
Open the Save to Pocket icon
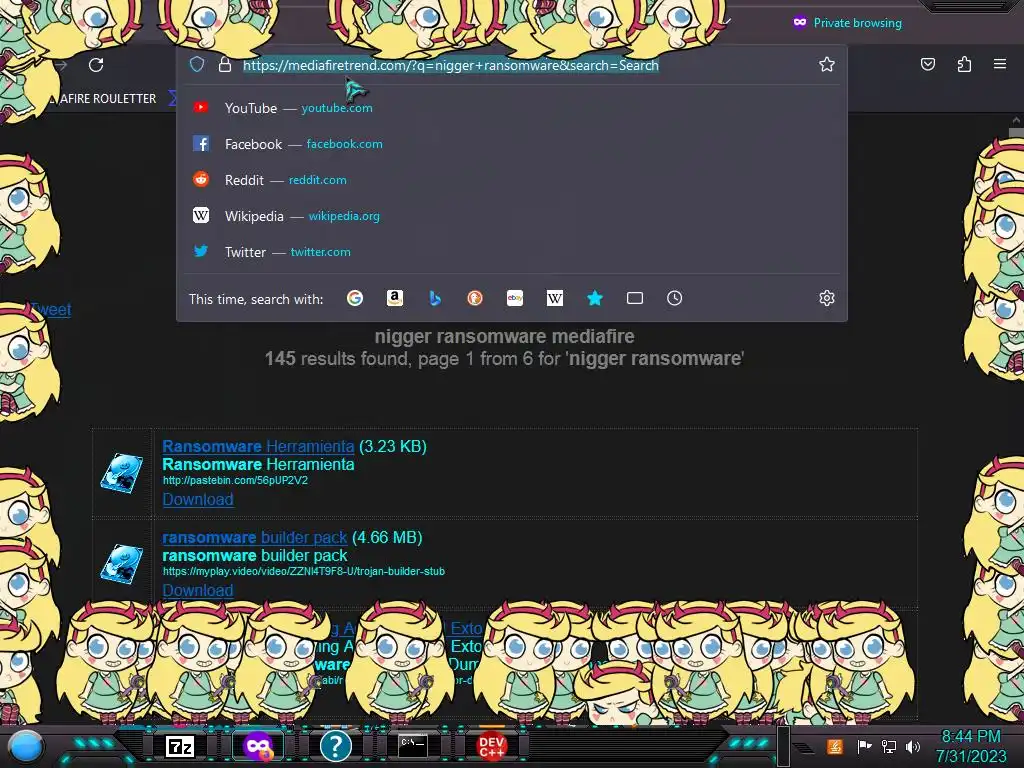click(x=927, y=64)
